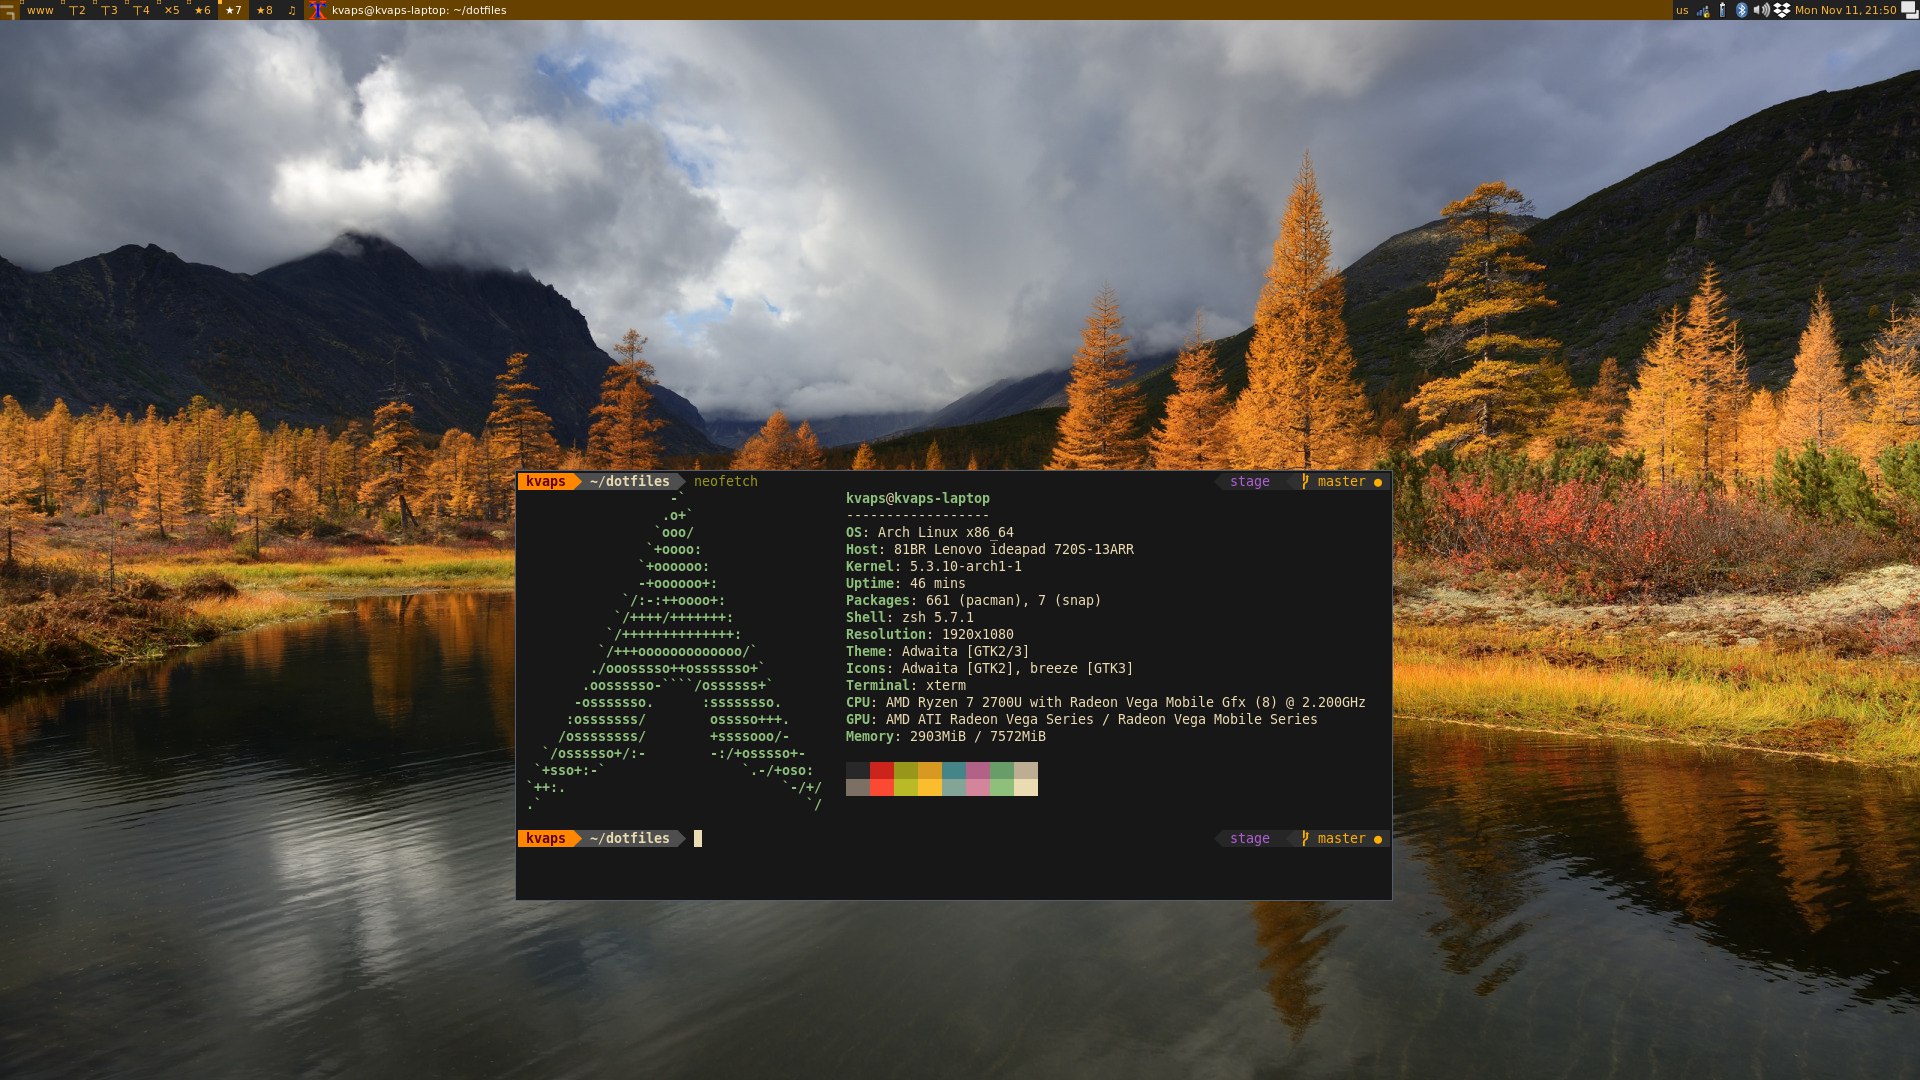Click the Mon Nov 11, 21:50 clock
Viewport: 1920px width, 1080px height.
tap(1845, 10)
